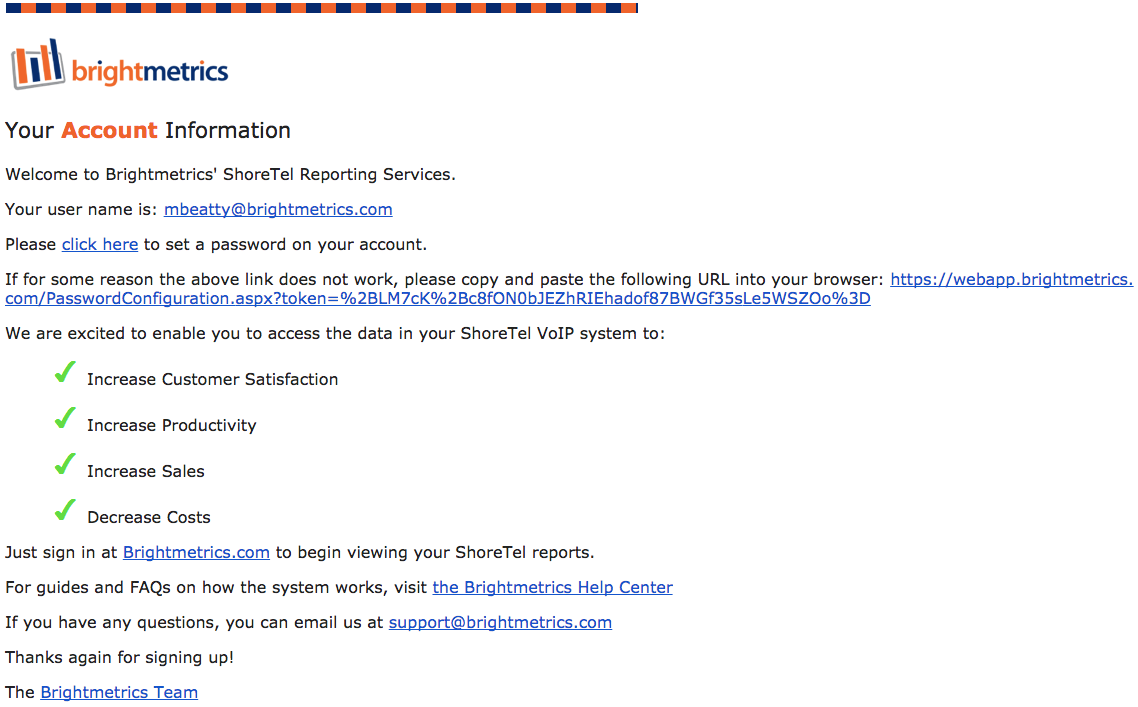Click checkmark beside Increase Customer Satisfaction
Screen dimensions: 1138x707
point(65,373)
